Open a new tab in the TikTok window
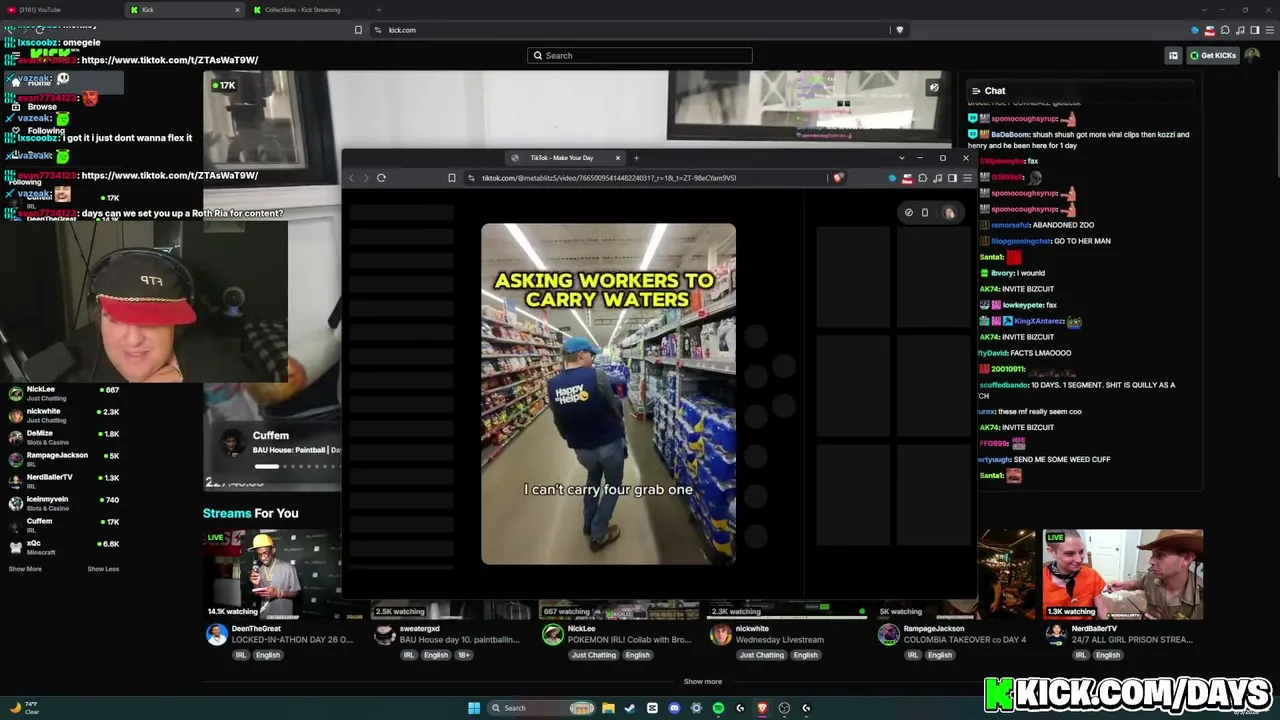The image size is (1280, 720). pyautogui.click(x=636, y=157)
